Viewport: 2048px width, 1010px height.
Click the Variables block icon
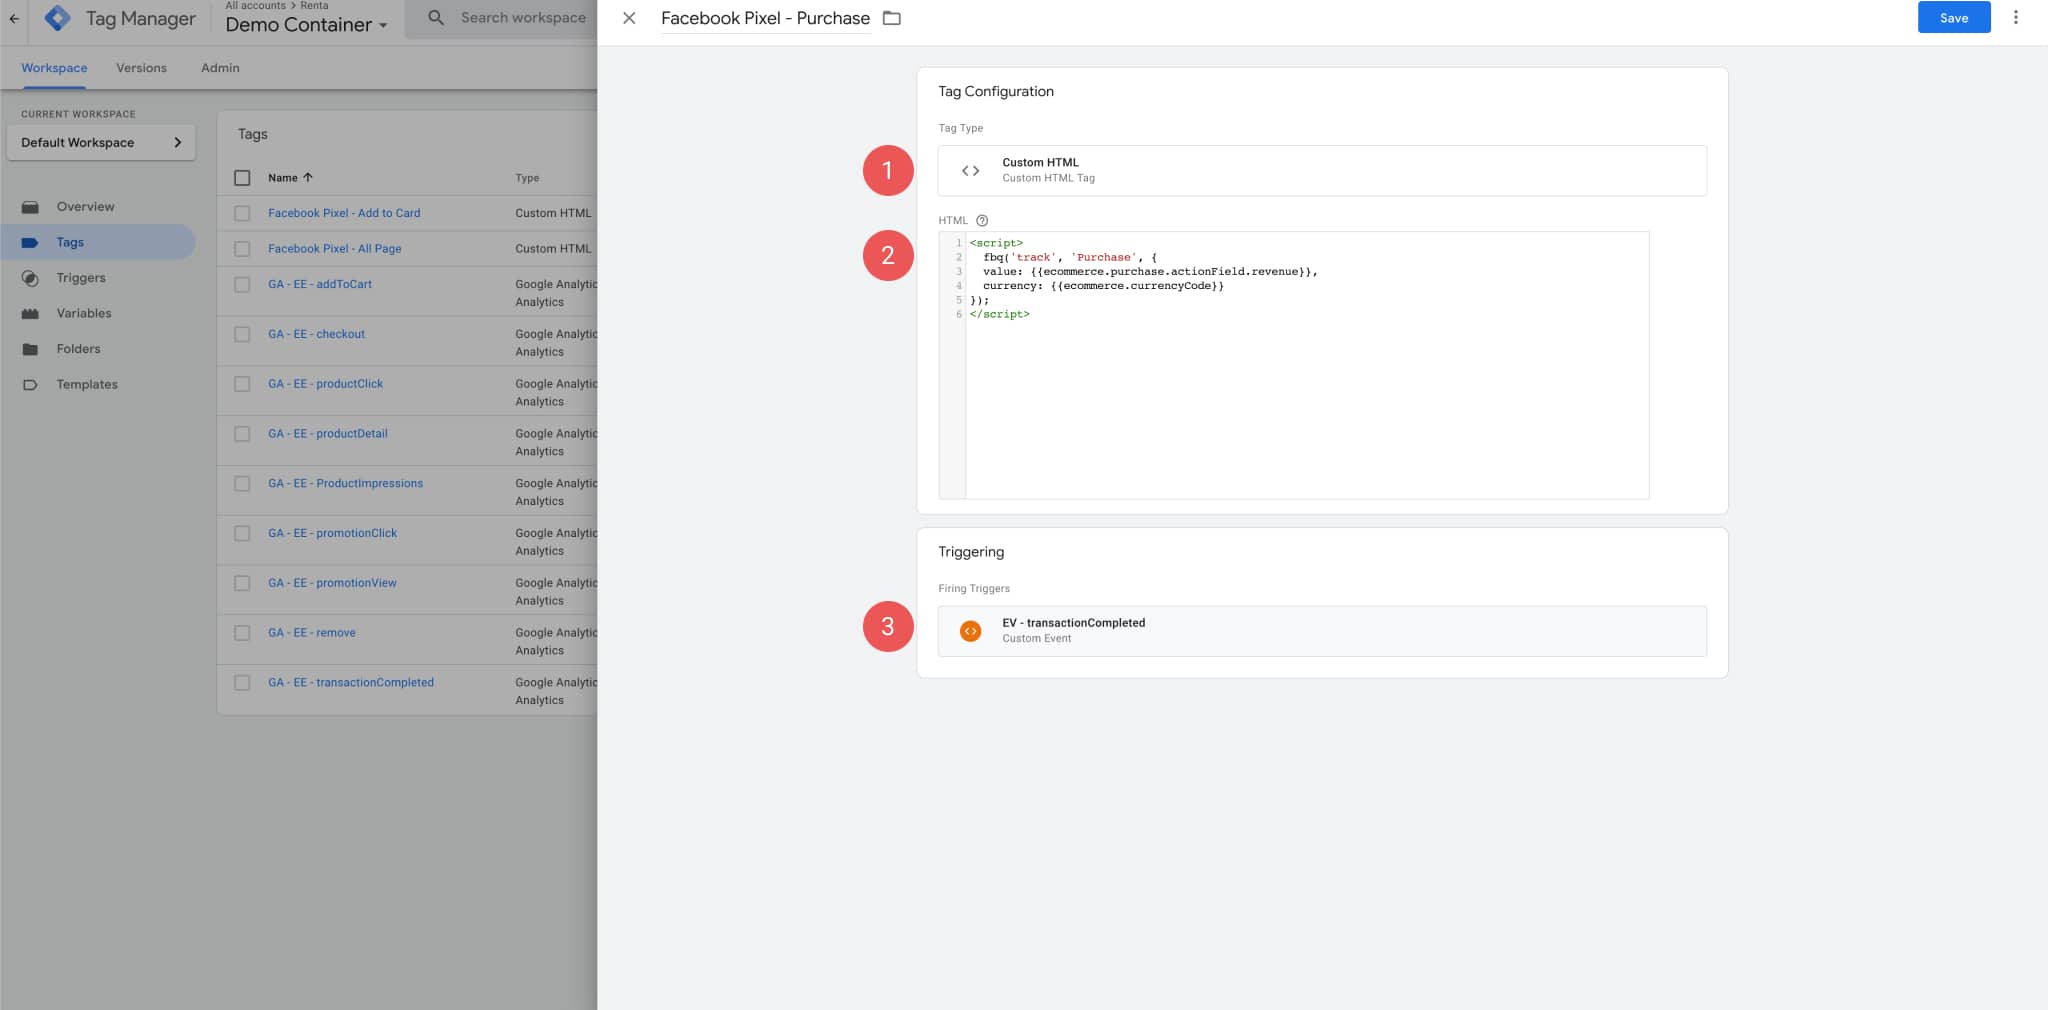click(30, 313)
